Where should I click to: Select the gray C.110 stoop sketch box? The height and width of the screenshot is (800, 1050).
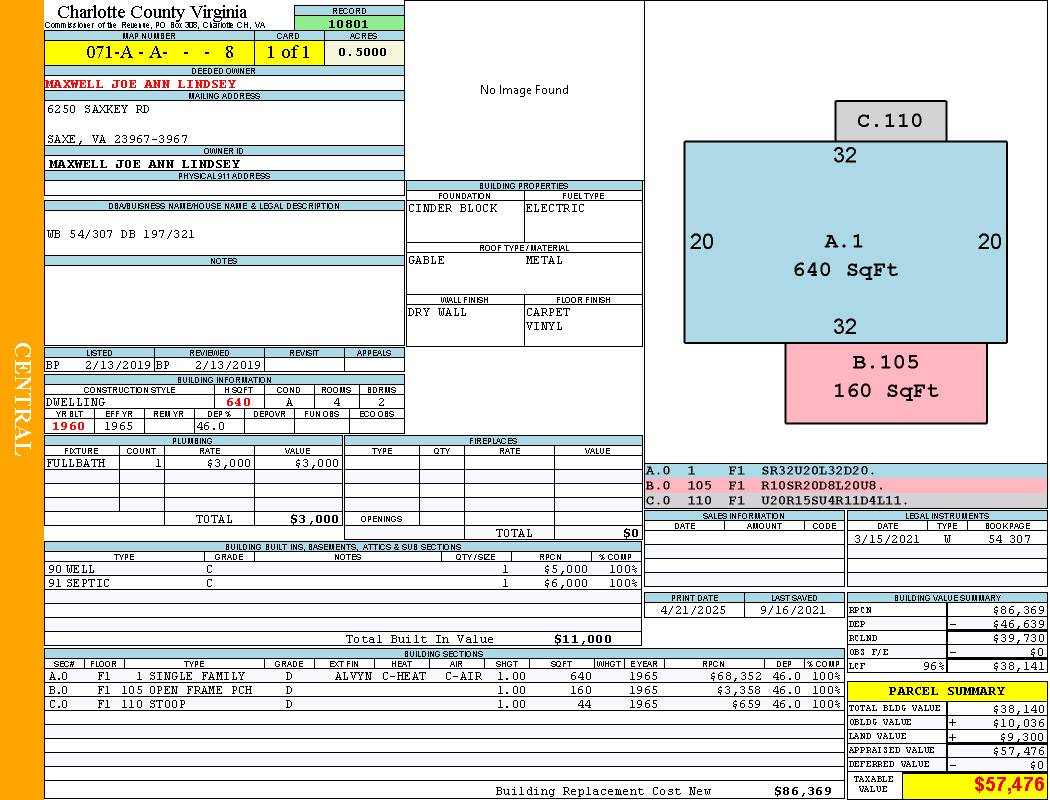point(890,121)
